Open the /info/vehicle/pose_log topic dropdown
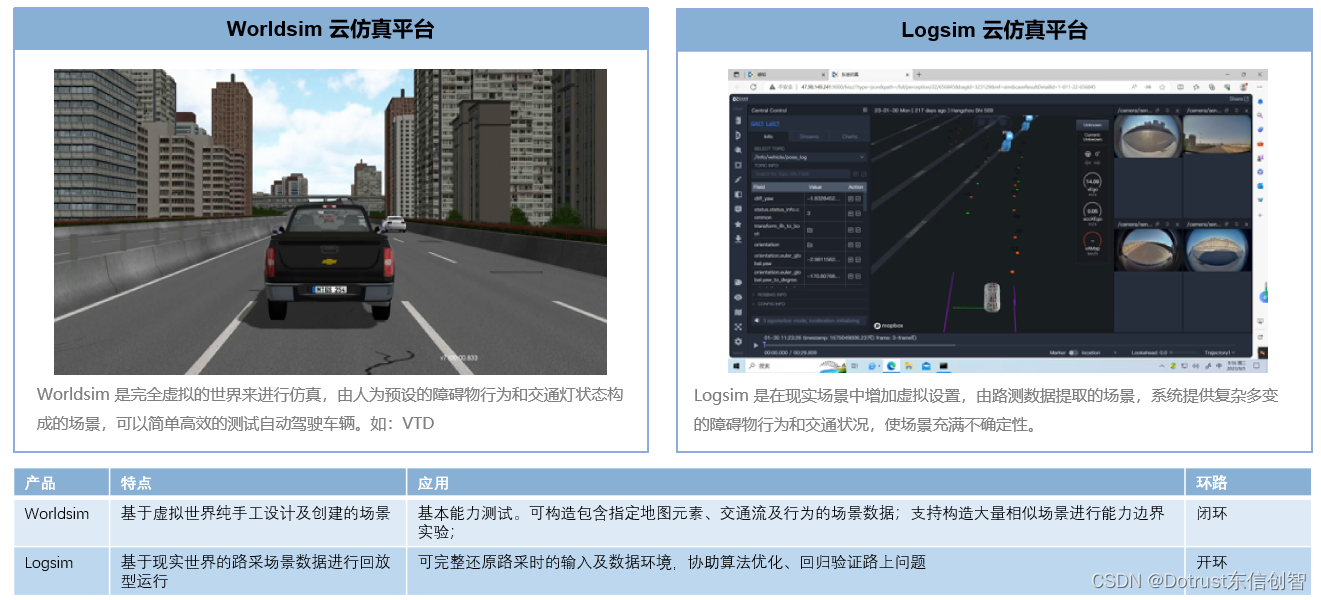 [809, 157]
